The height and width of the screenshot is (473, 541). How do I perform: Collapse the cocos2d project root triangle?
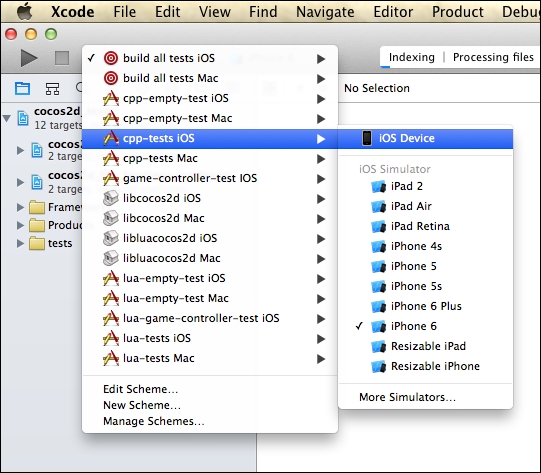7,119
